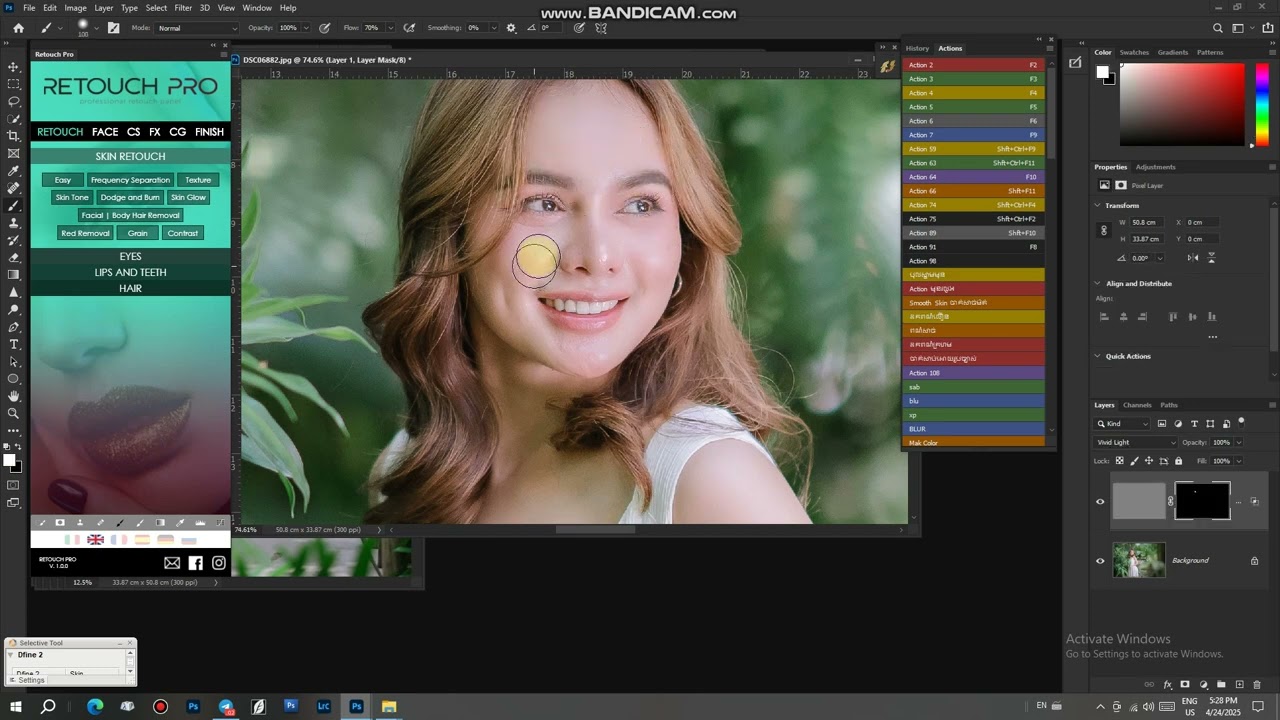Open smoothing options gear icon
This screenshot has height=720, width=1280.
pyautogui.click(x=511, y=28)
